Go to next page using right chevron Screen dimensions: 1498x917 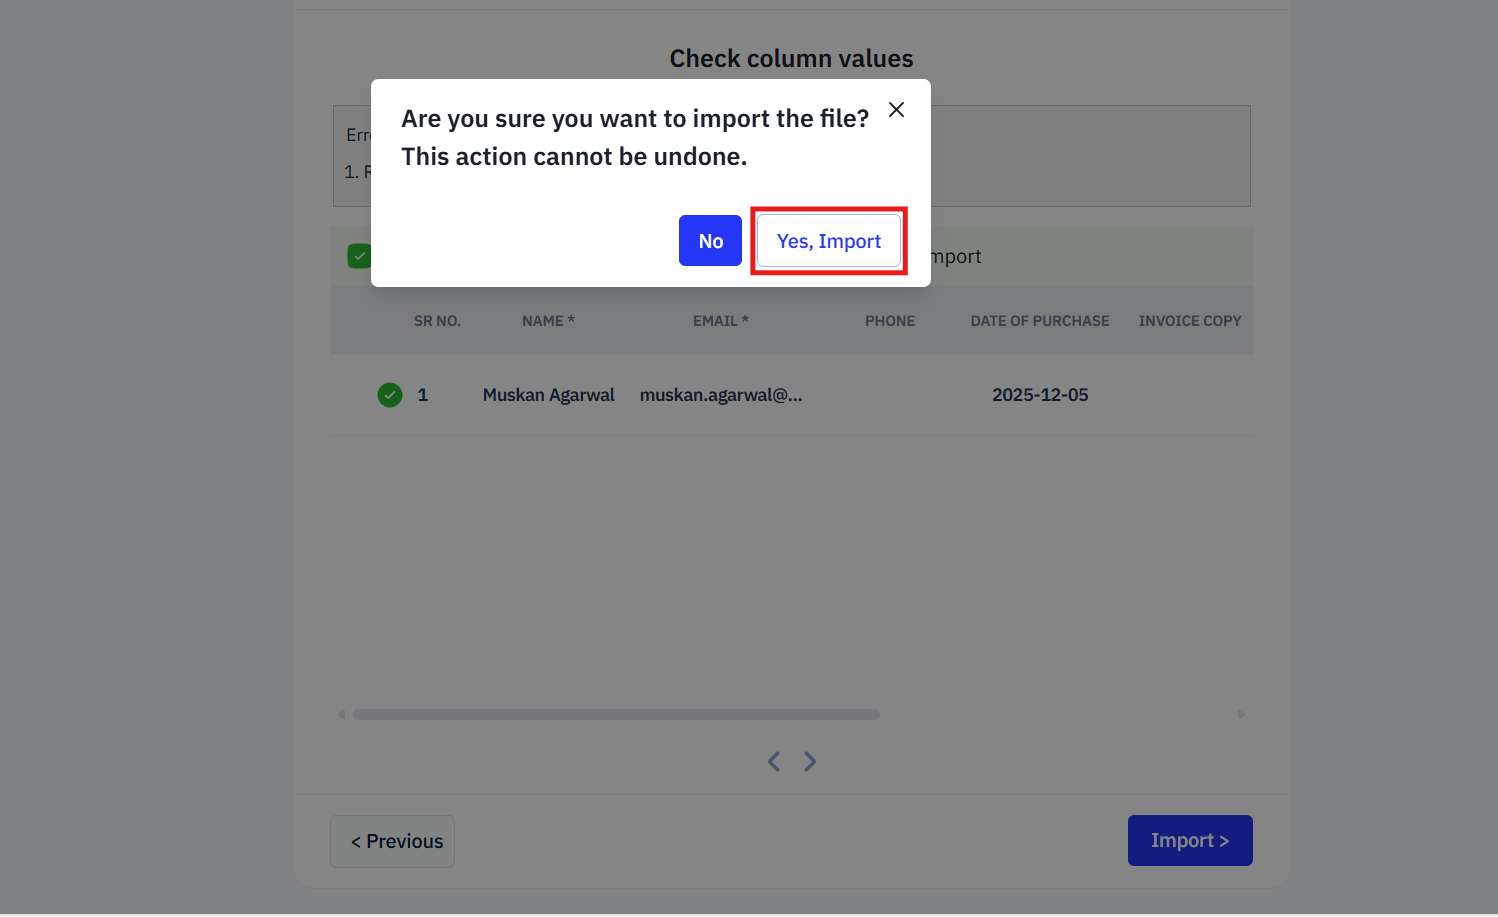pyautogui.click(x=810, y=762)
